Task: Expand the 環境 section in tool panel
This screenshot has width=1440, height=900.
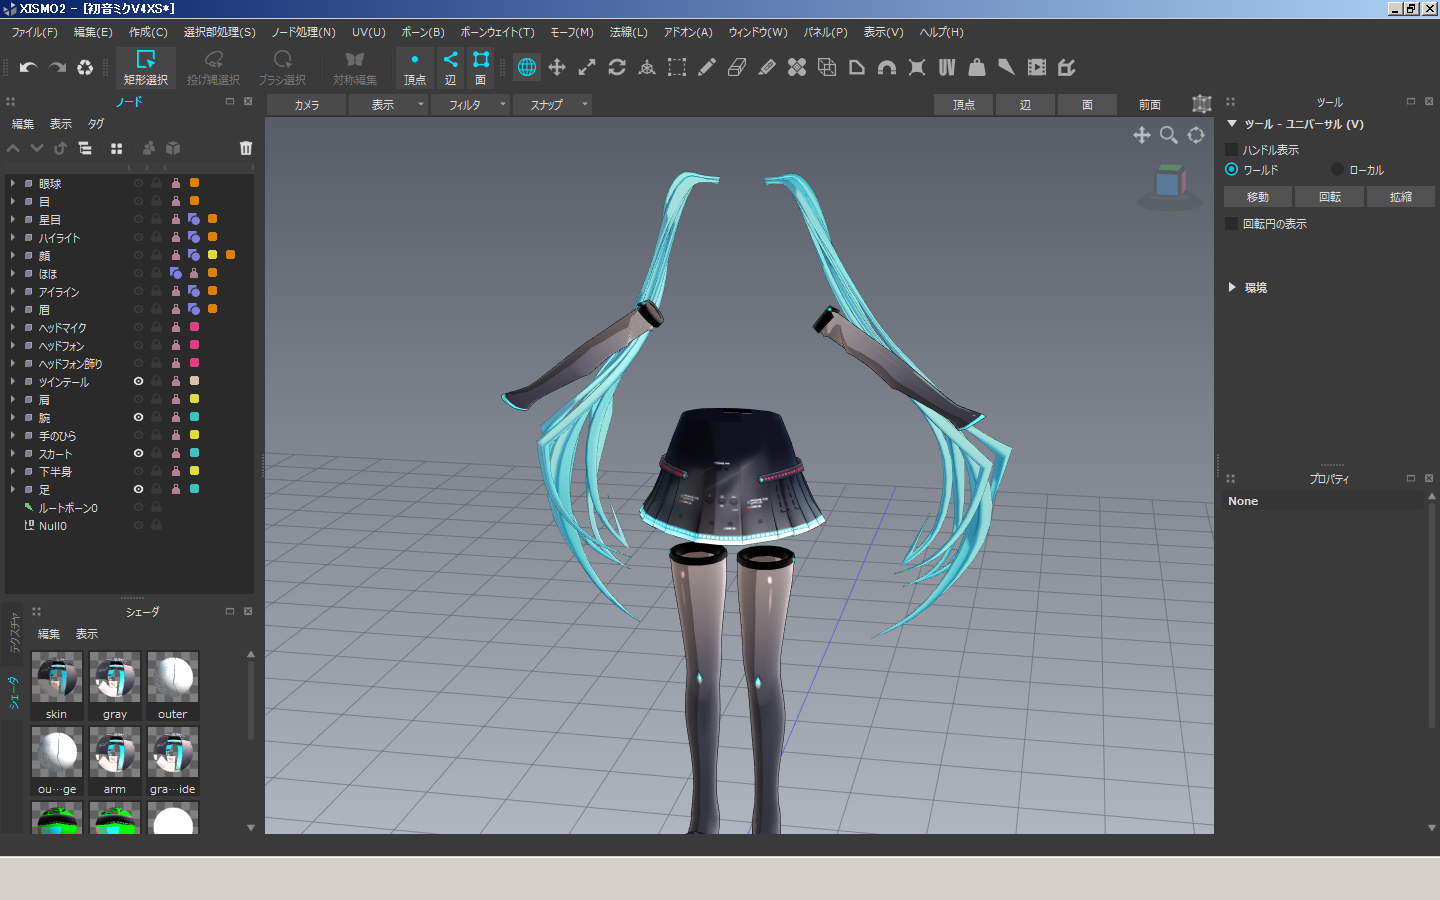Action: (x=1232, y=287)
